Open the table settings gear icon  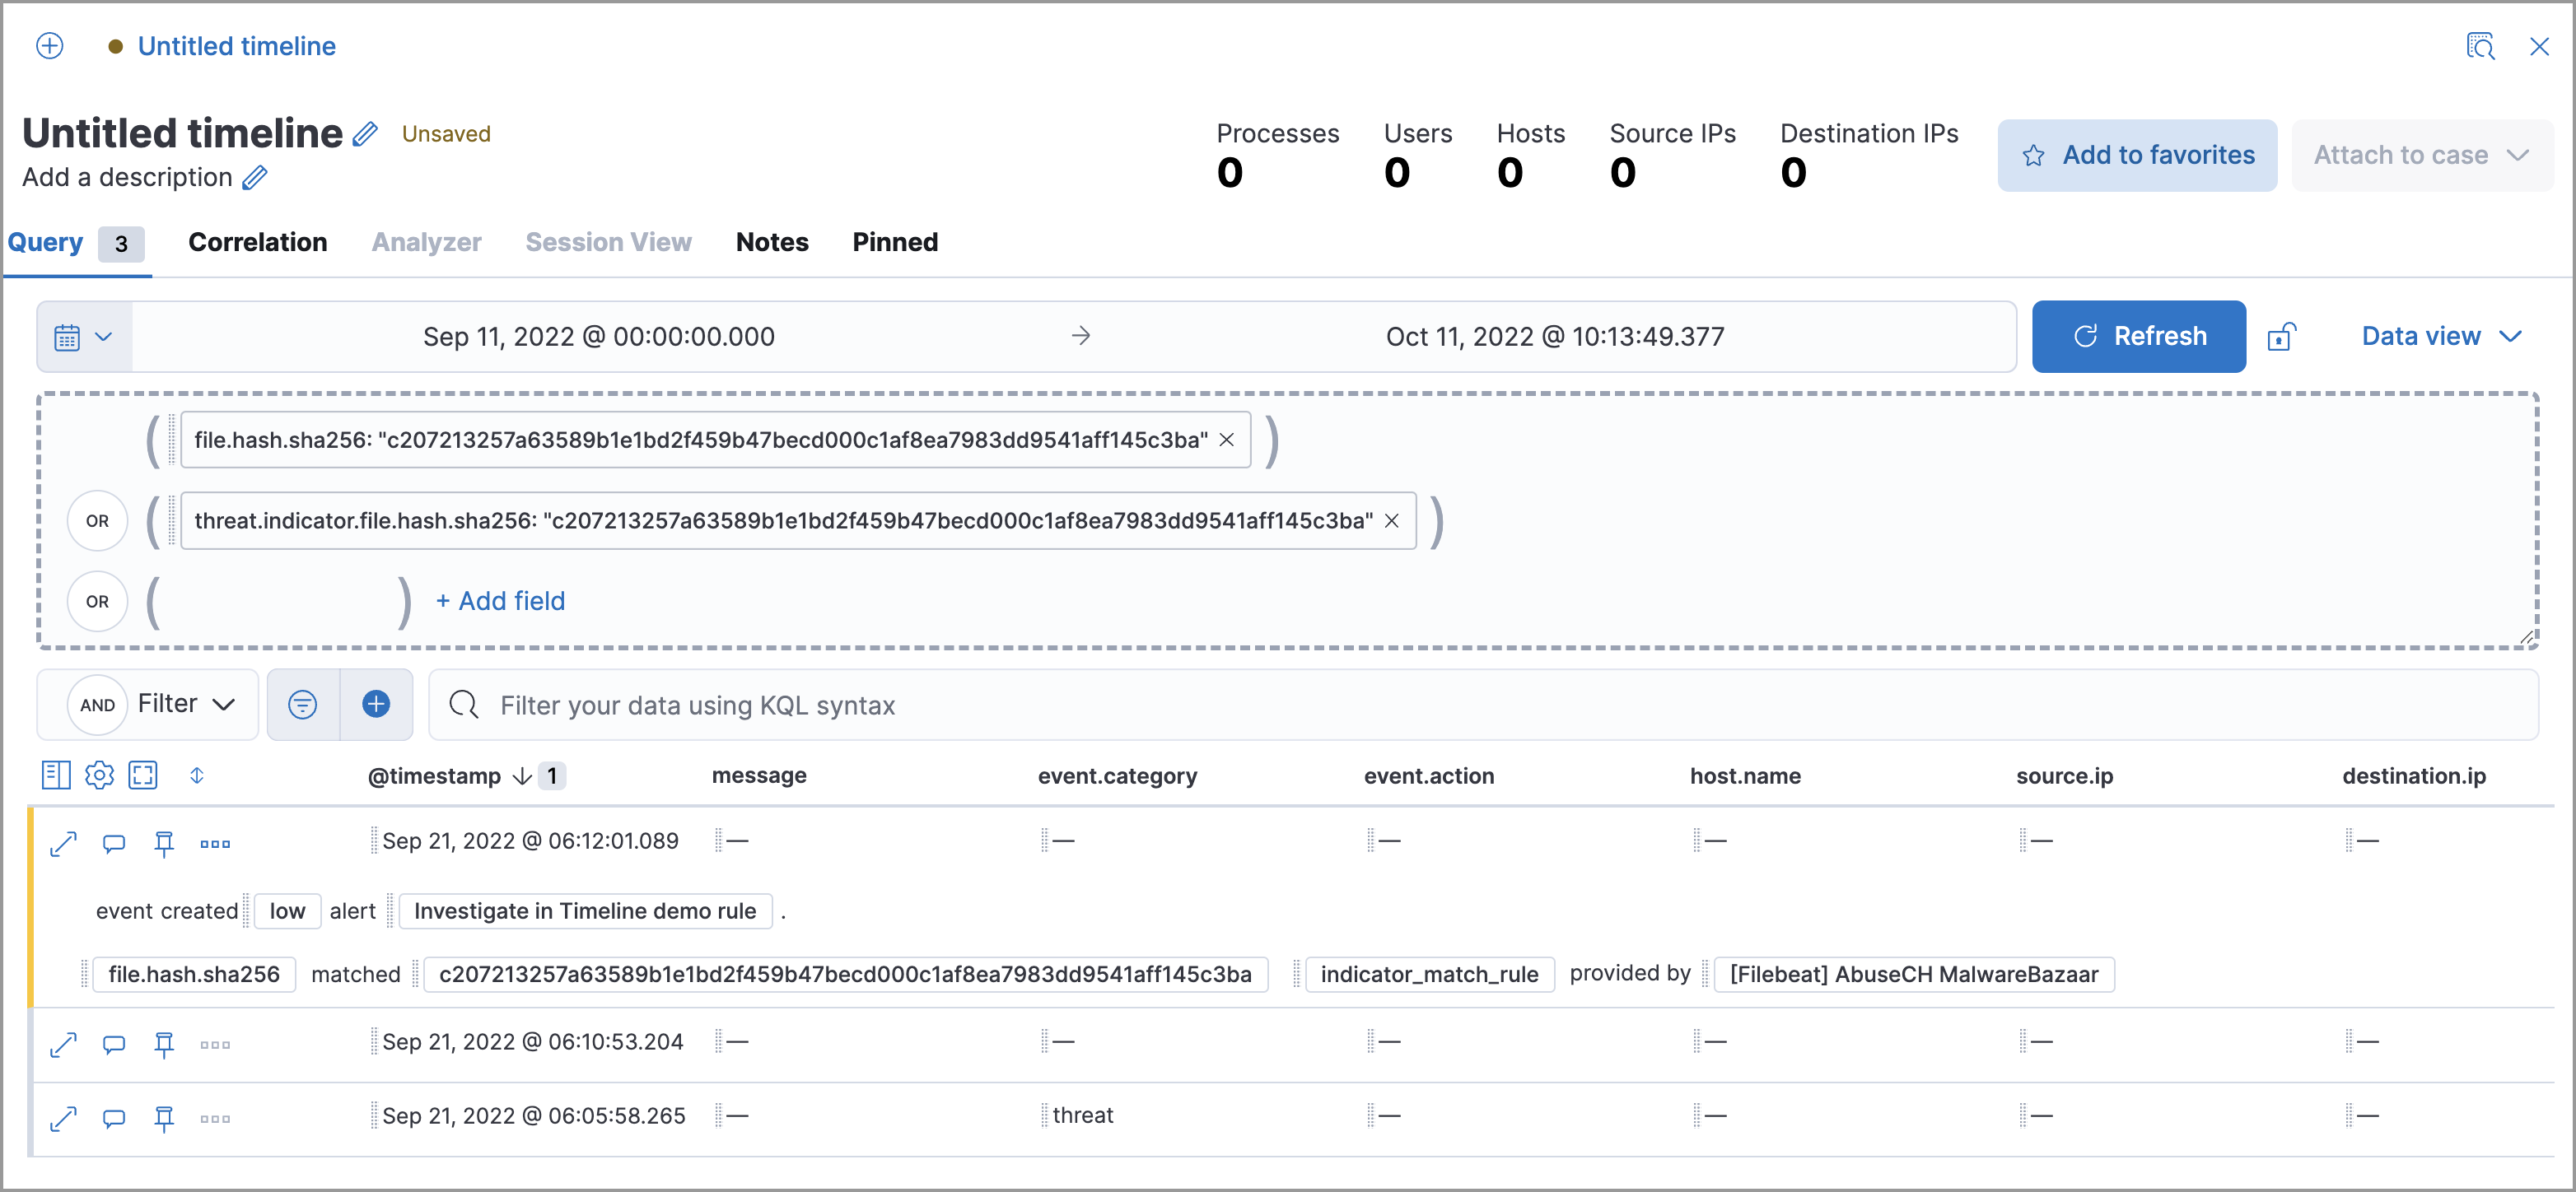pos(99,775)
